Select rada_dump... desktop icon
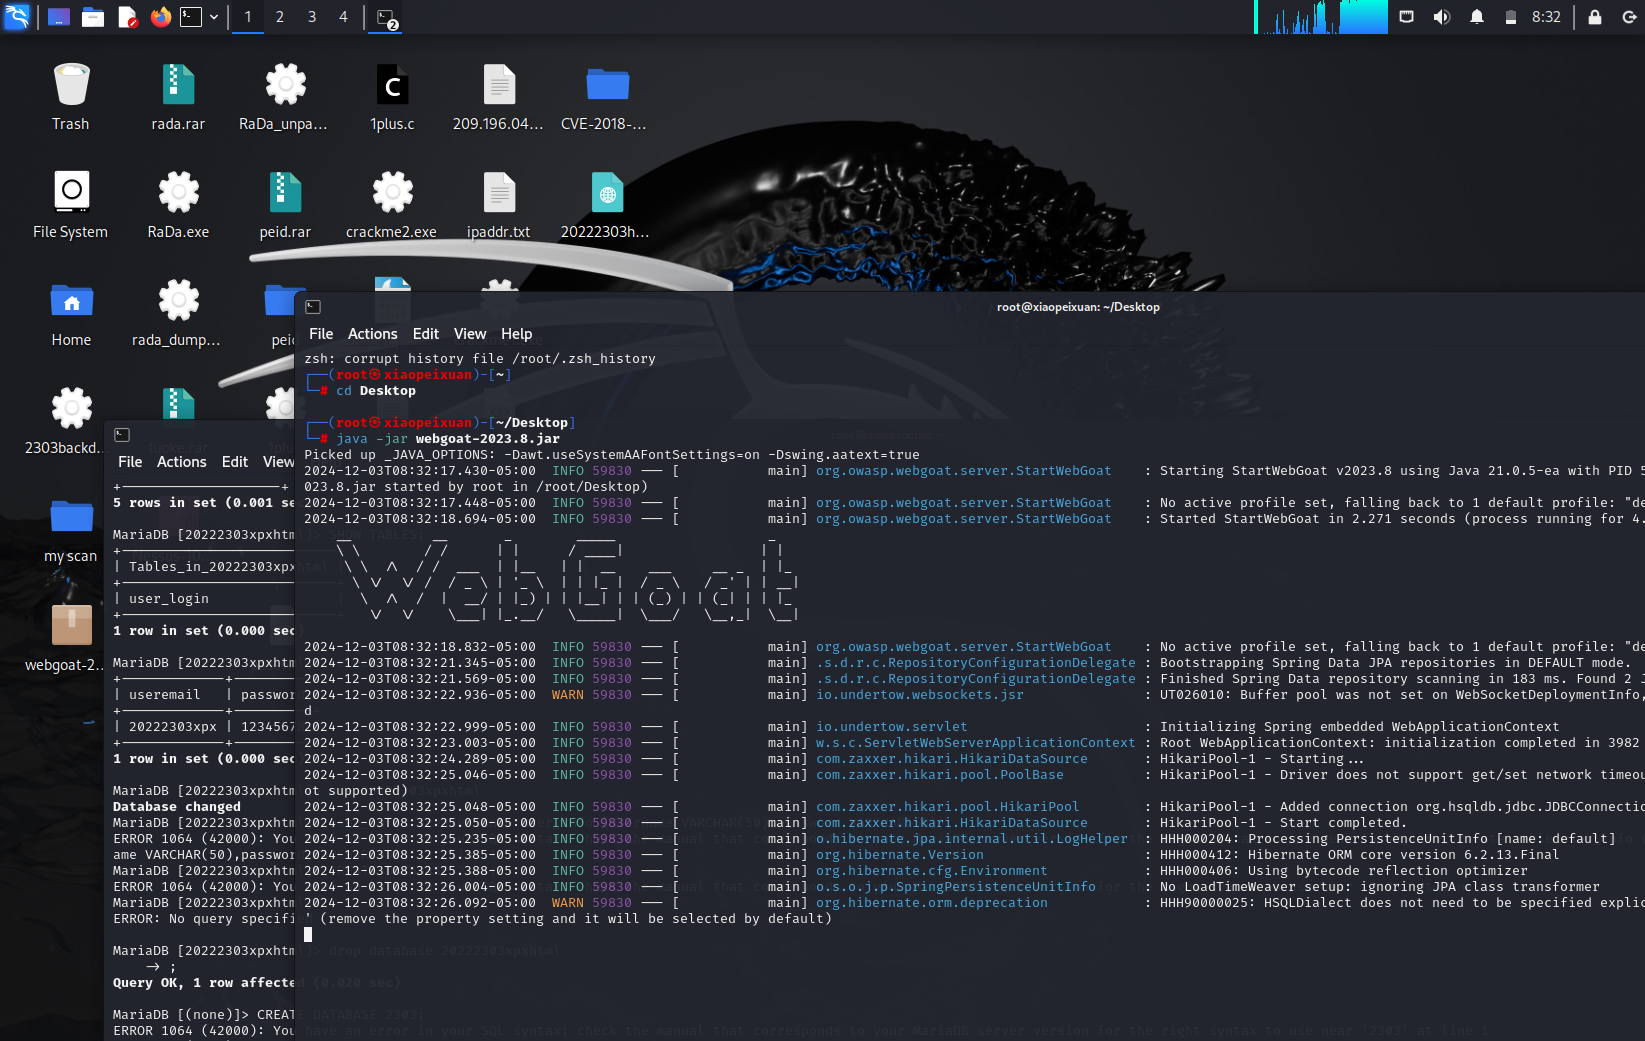 [x=177, y=313]
